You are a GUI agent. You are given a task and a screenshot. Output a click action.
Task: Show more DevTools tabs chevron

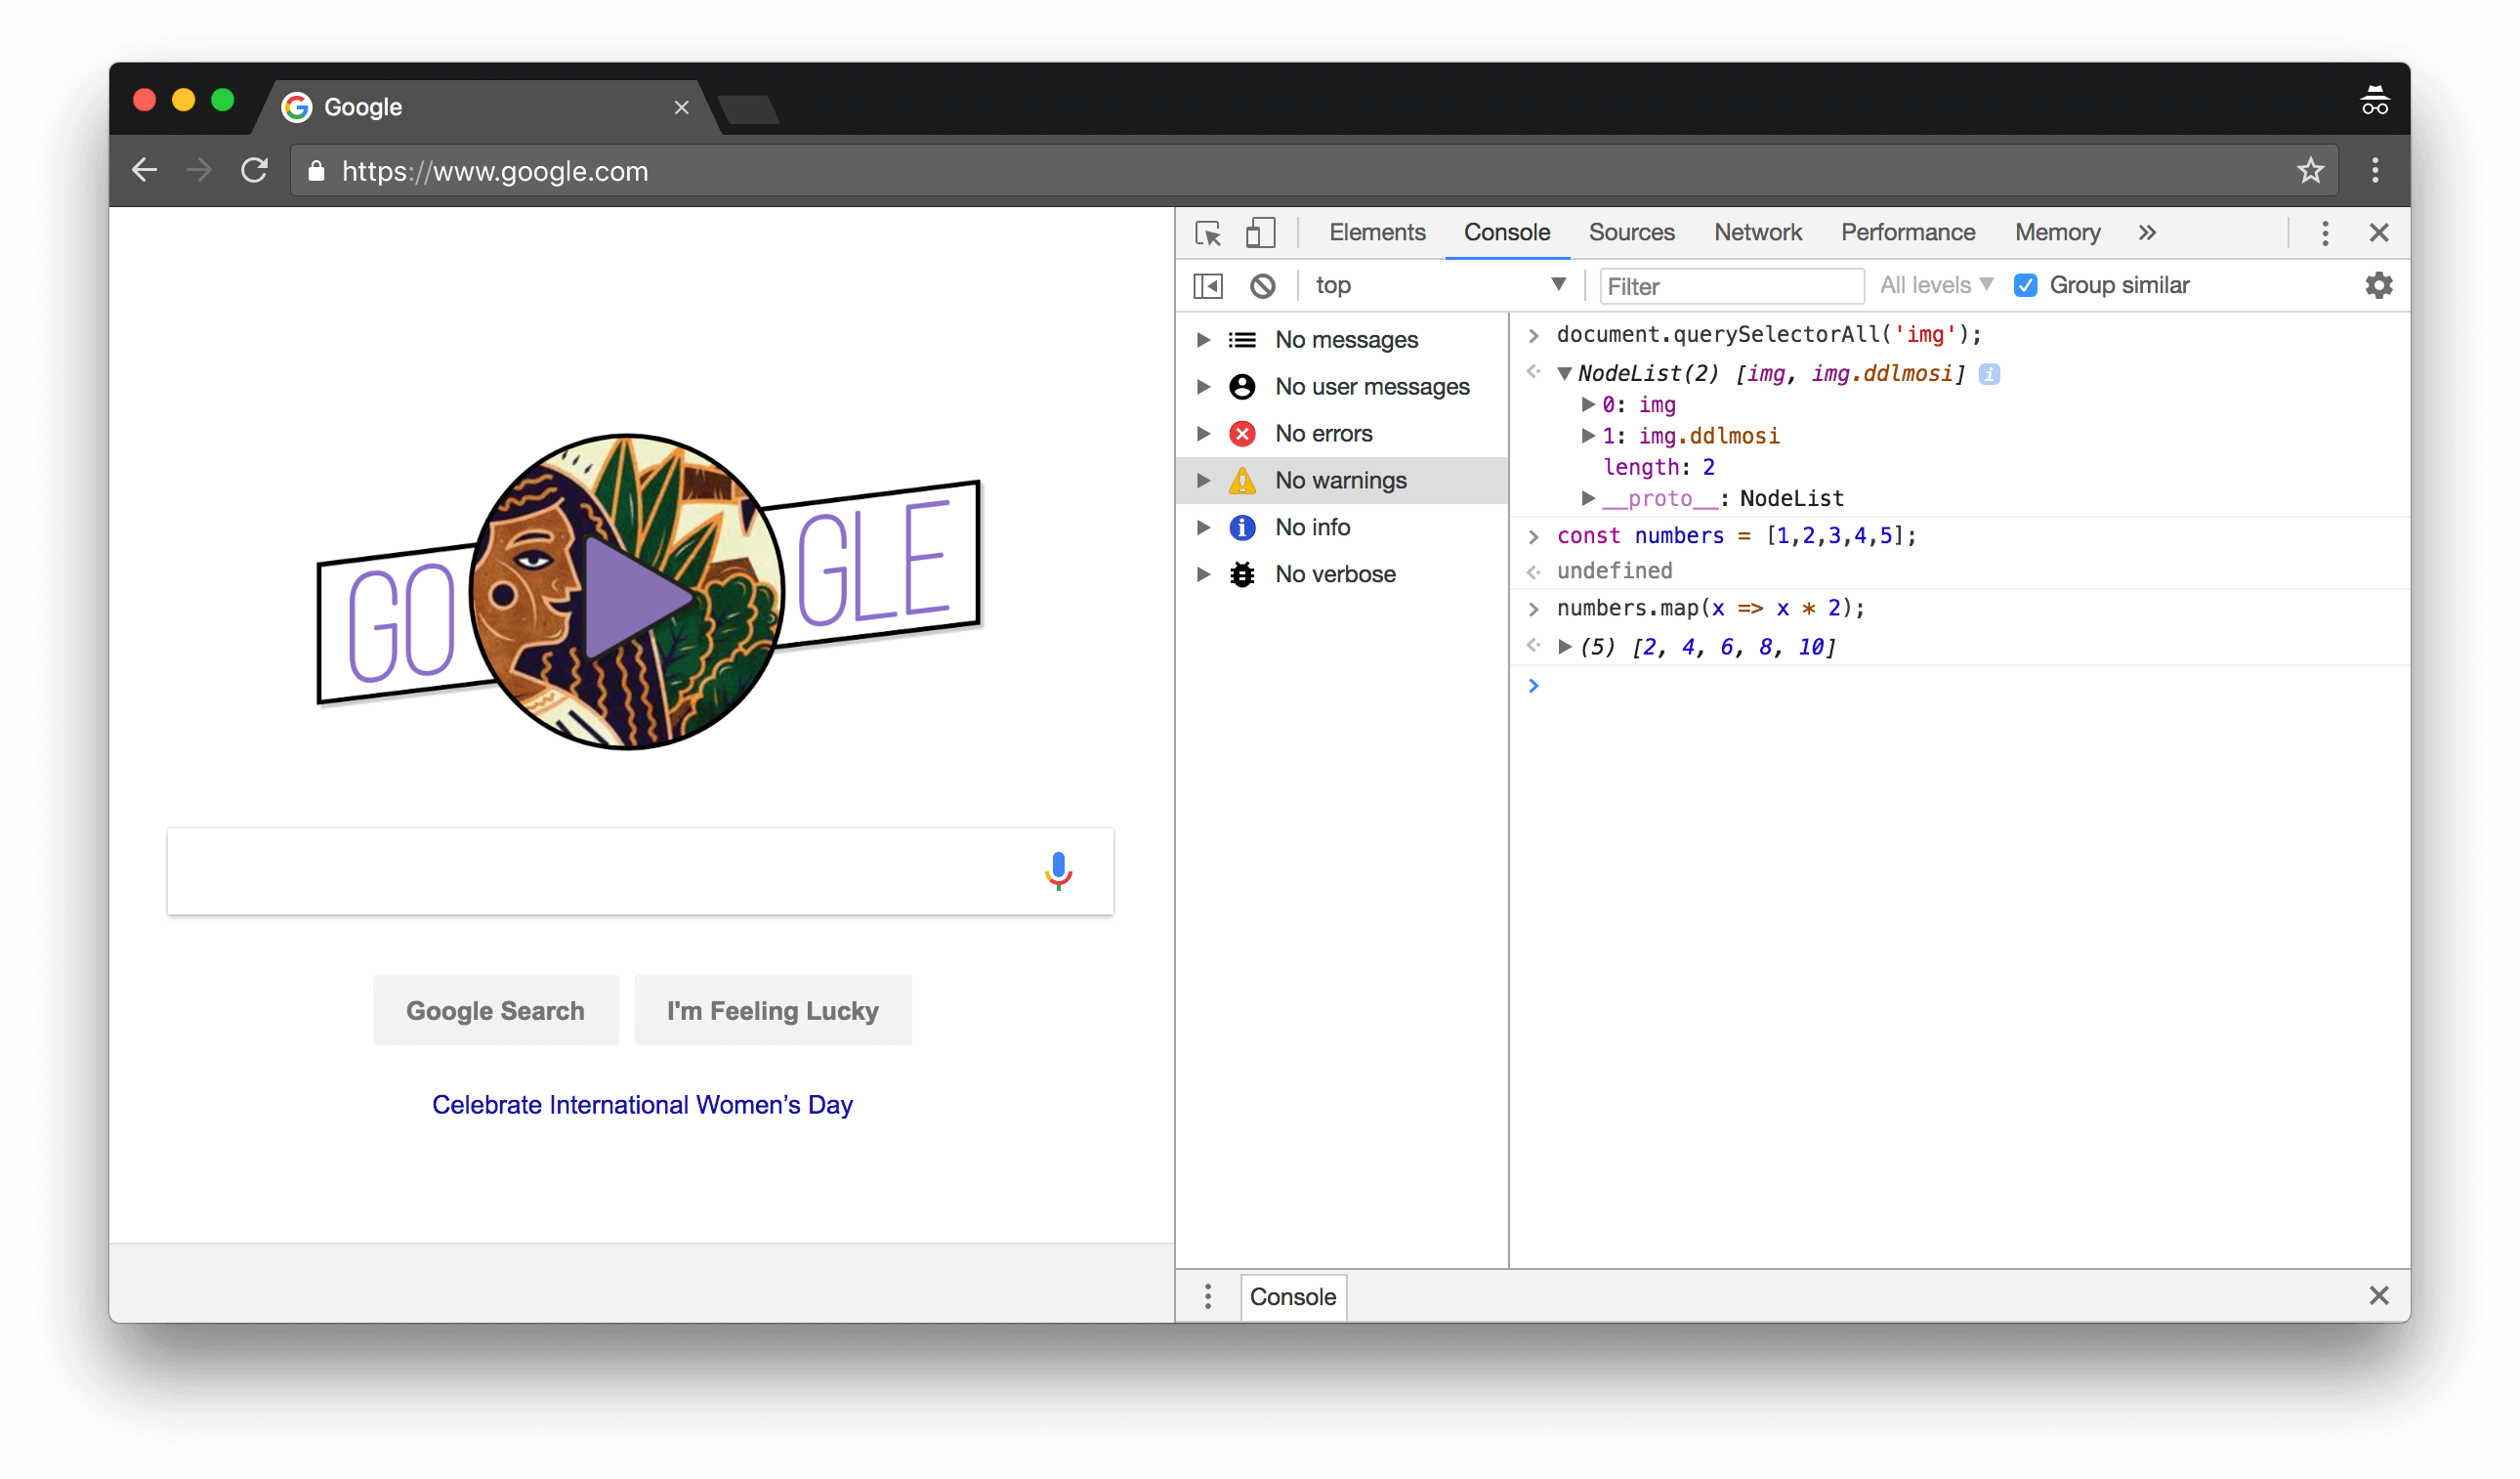2147,233
